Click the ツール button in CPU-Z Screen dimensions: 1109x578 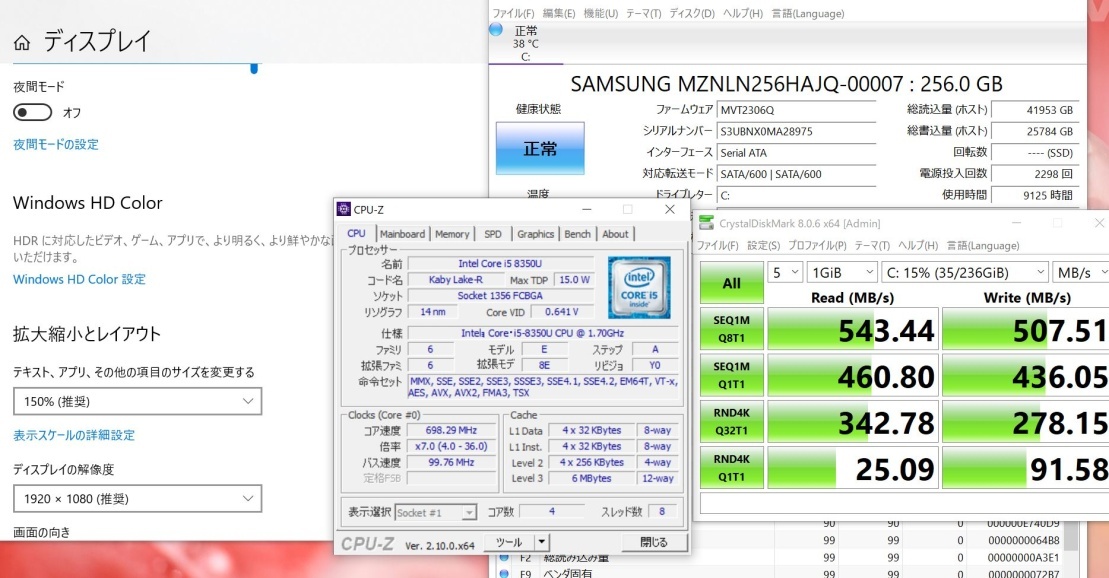tap(509, 542)
